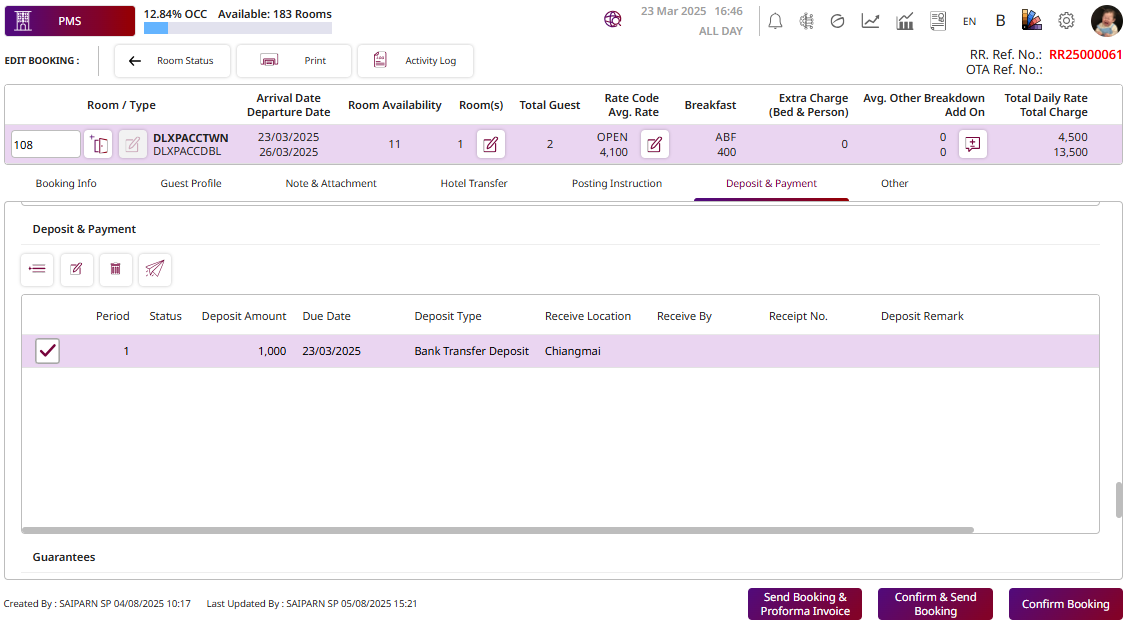Click the notification bell icon

pyautogui.click(x=775, y=21)
